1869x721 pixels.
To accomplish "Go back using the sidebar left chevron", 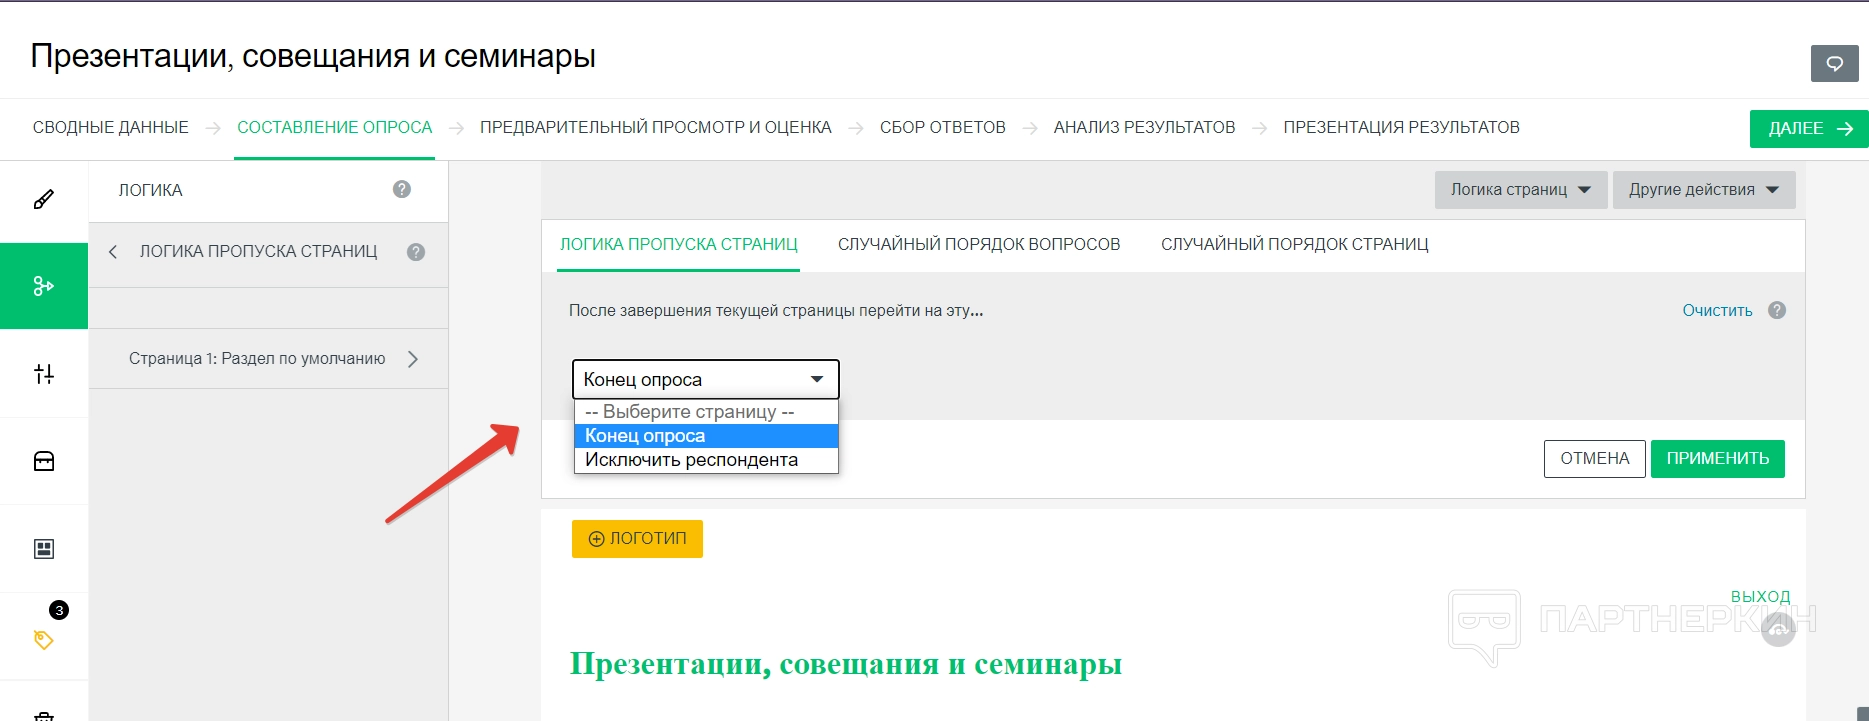I will (x=113, y=252).
